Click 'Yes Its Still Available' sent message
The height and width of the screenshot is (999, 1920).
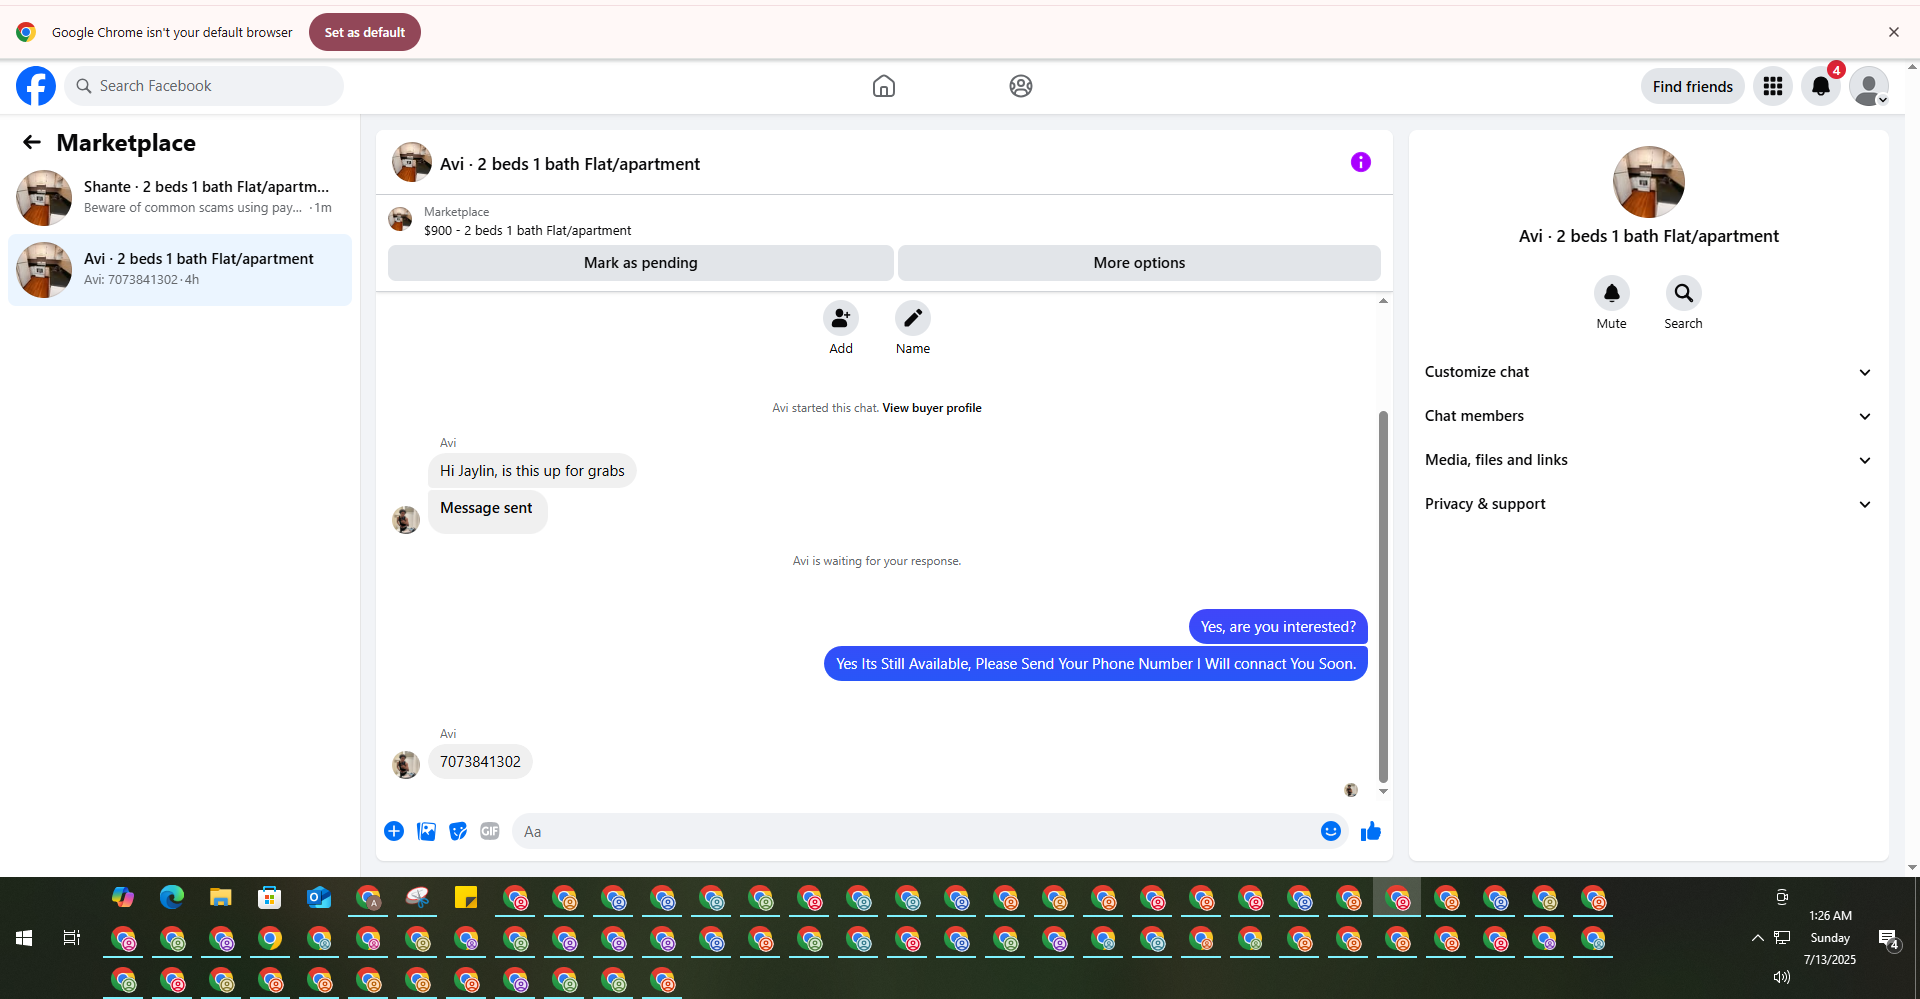(1096, 664)
